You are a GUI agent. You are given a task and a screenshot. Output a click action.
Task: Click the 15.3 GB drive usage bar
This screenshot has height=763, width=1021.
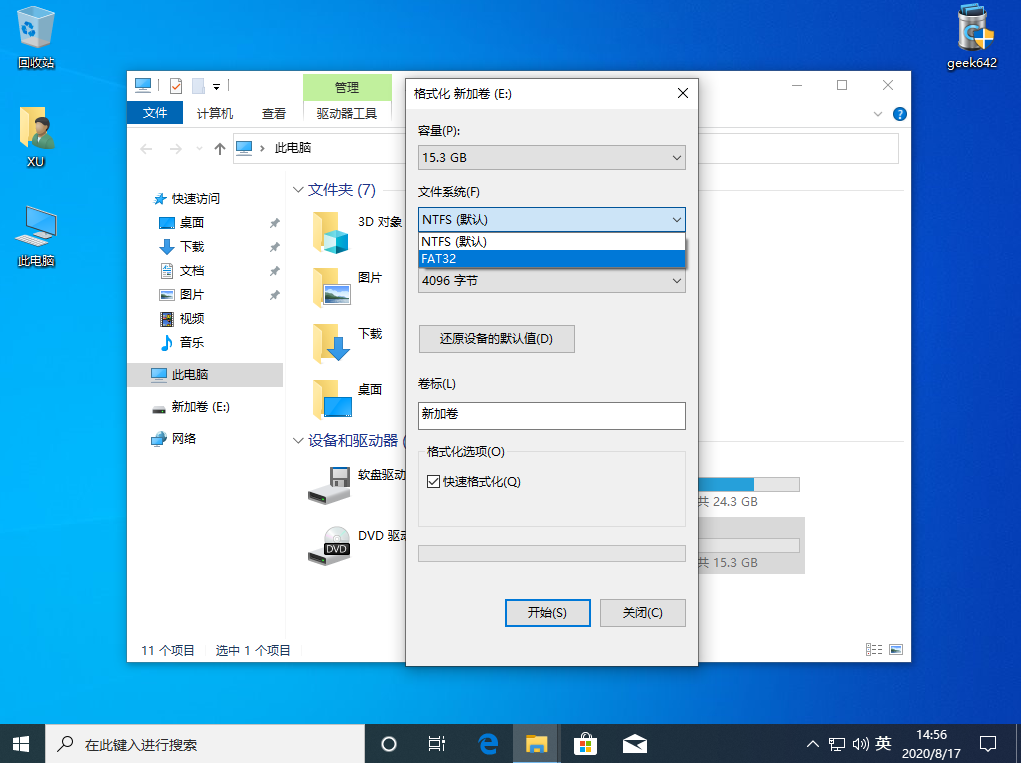[x=749, y=545]
